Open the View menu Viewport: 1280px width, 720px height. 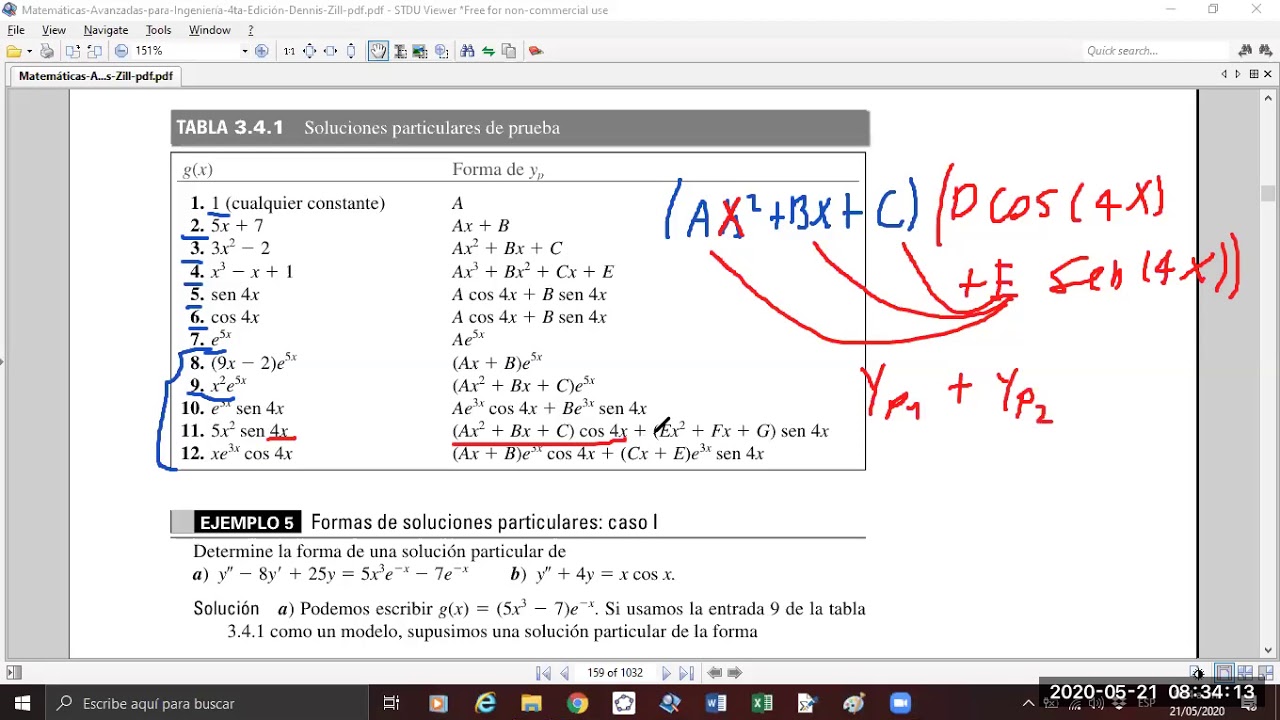54,30
